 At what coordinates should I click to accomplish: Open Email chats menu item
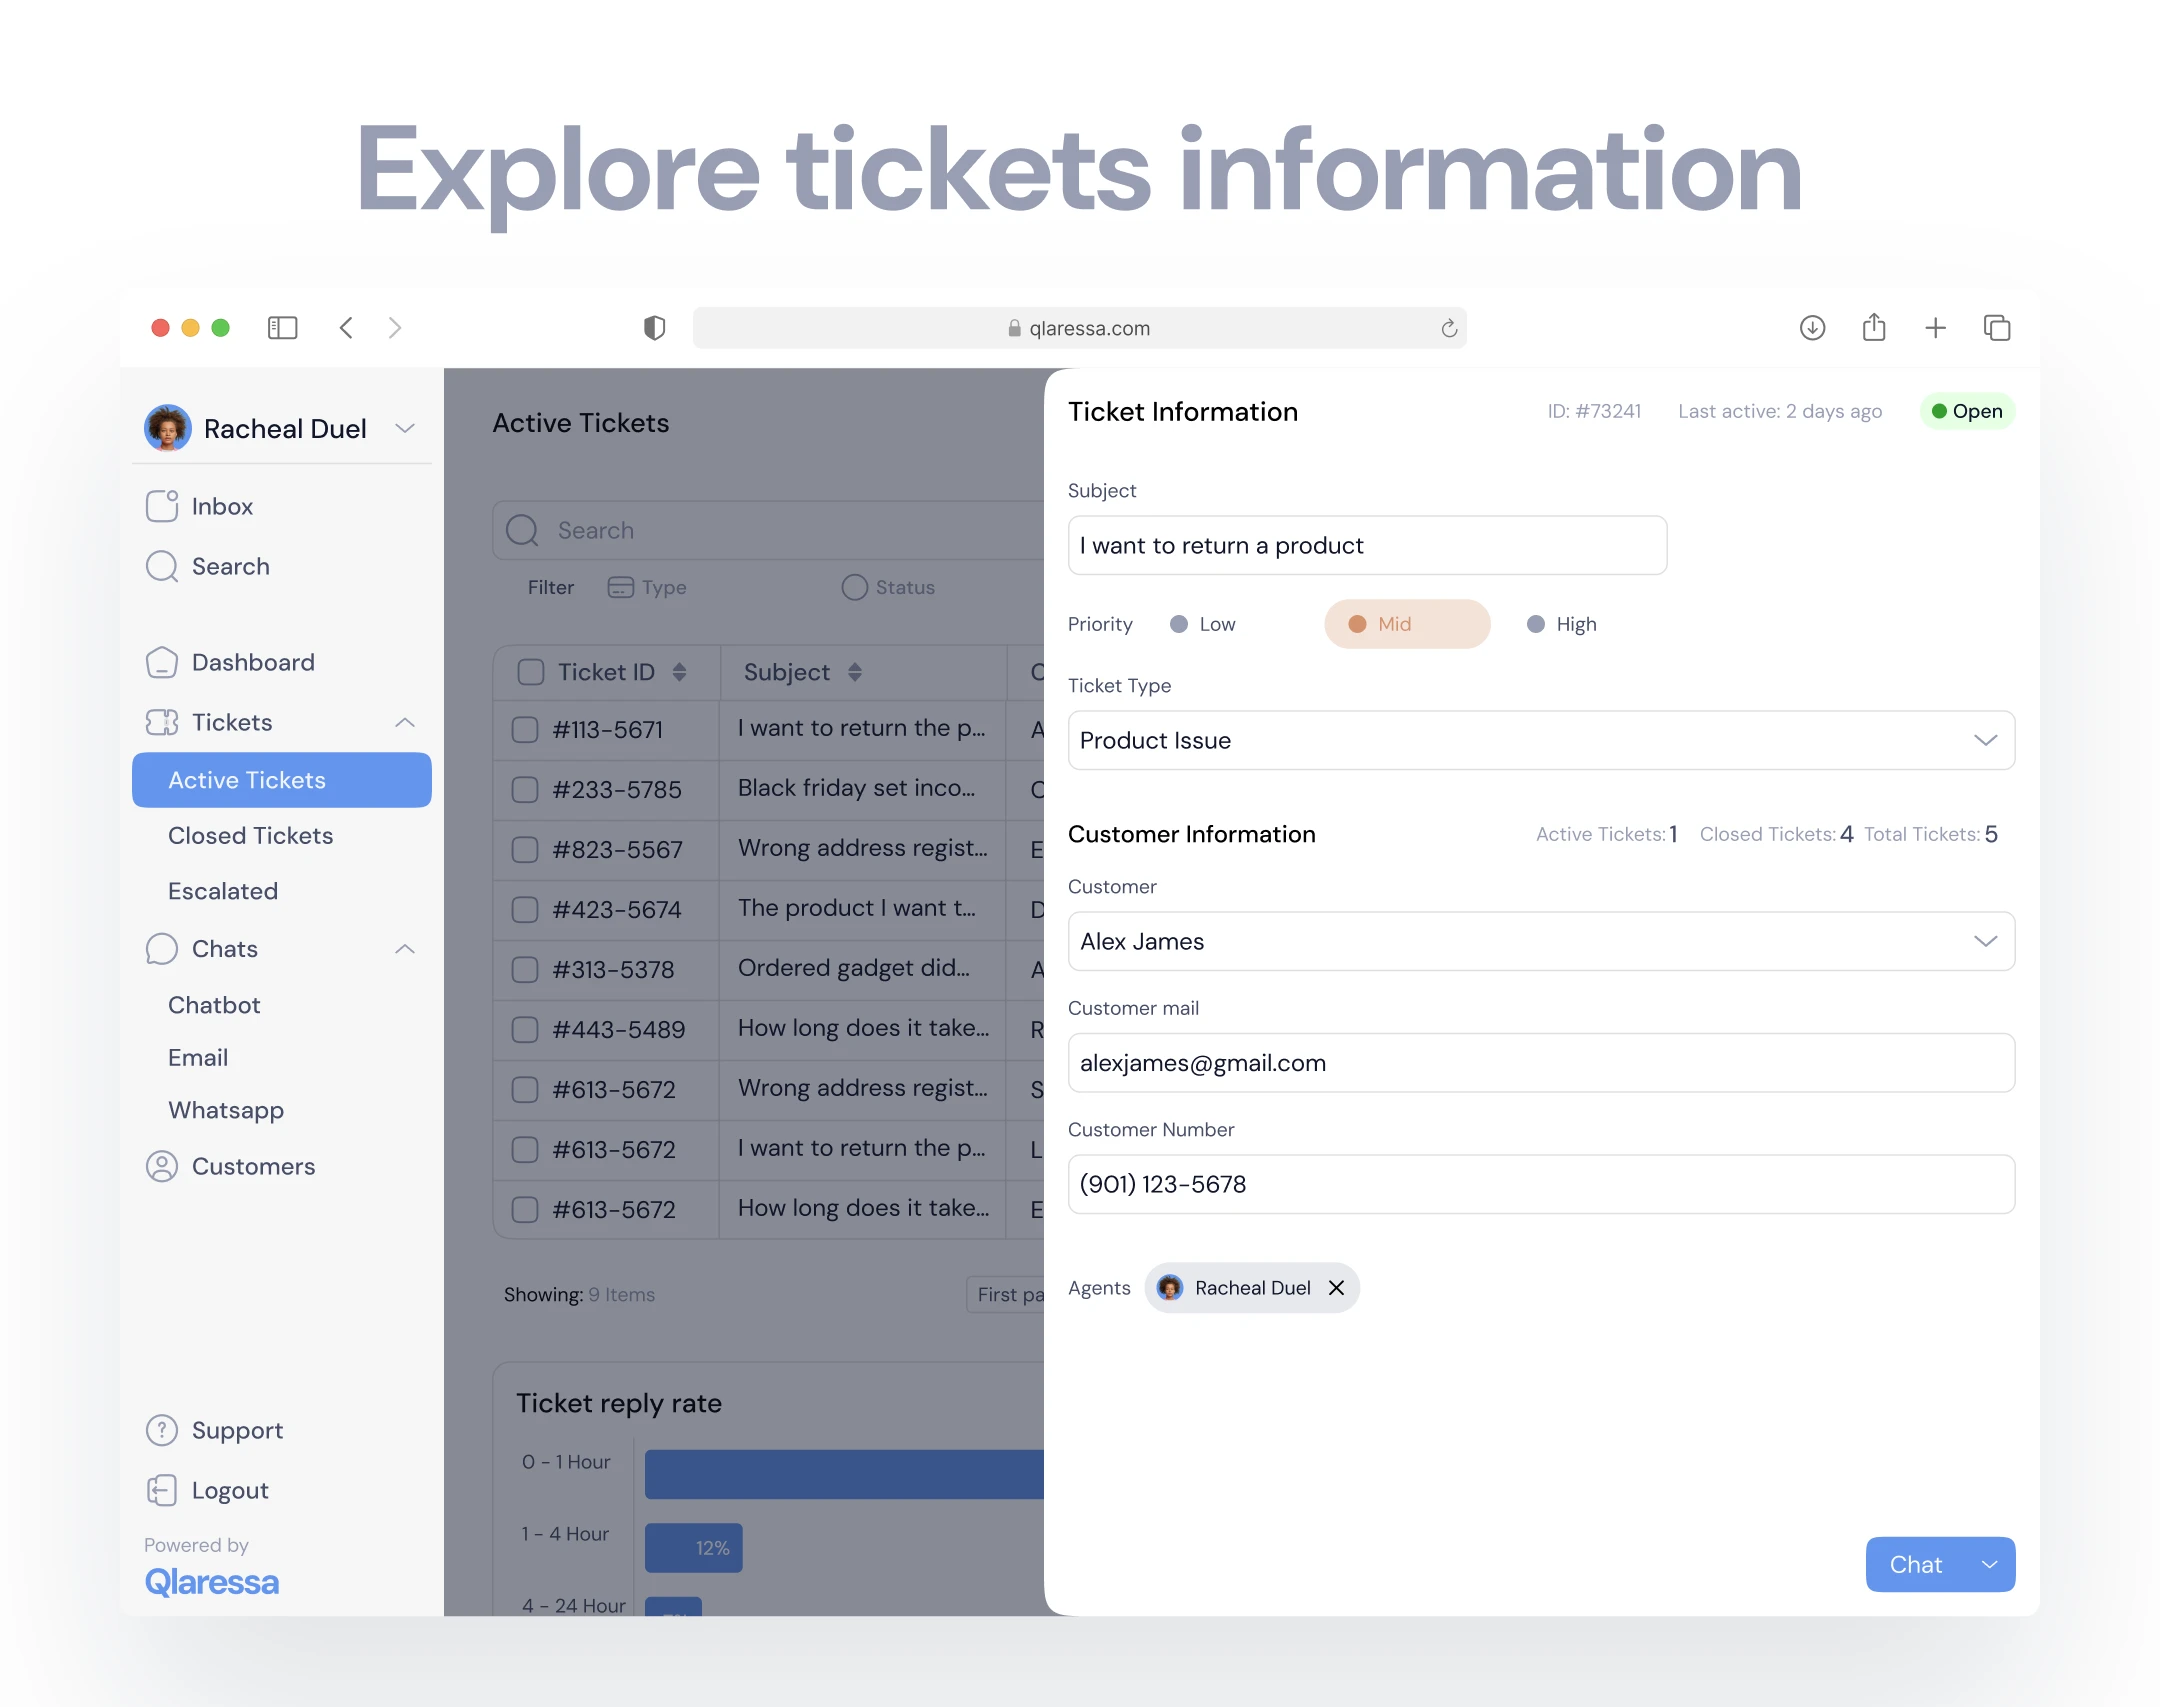(x=198, y=1058)
